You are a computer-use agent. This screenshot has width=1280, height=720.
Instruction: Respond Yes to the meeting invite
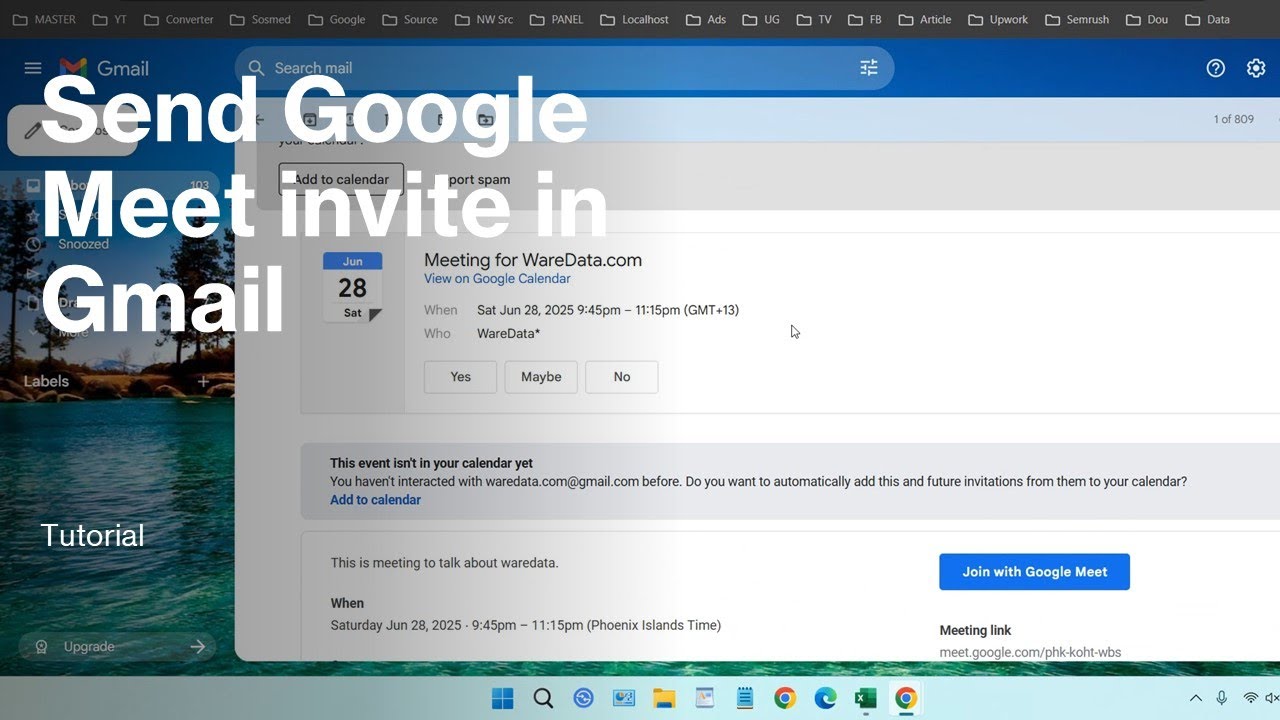point(460,377)
